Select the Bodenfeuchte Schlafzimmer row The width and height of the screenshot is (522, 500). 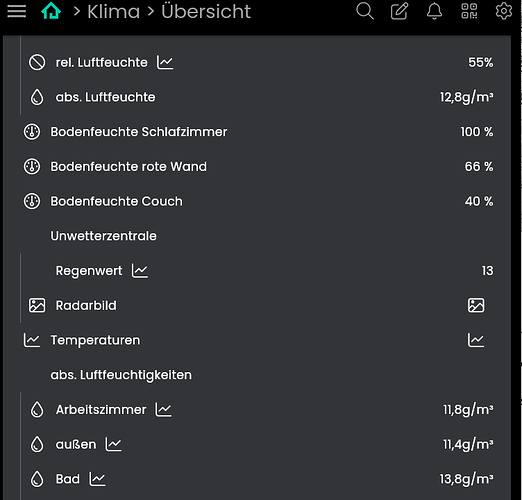coord(258,132)
